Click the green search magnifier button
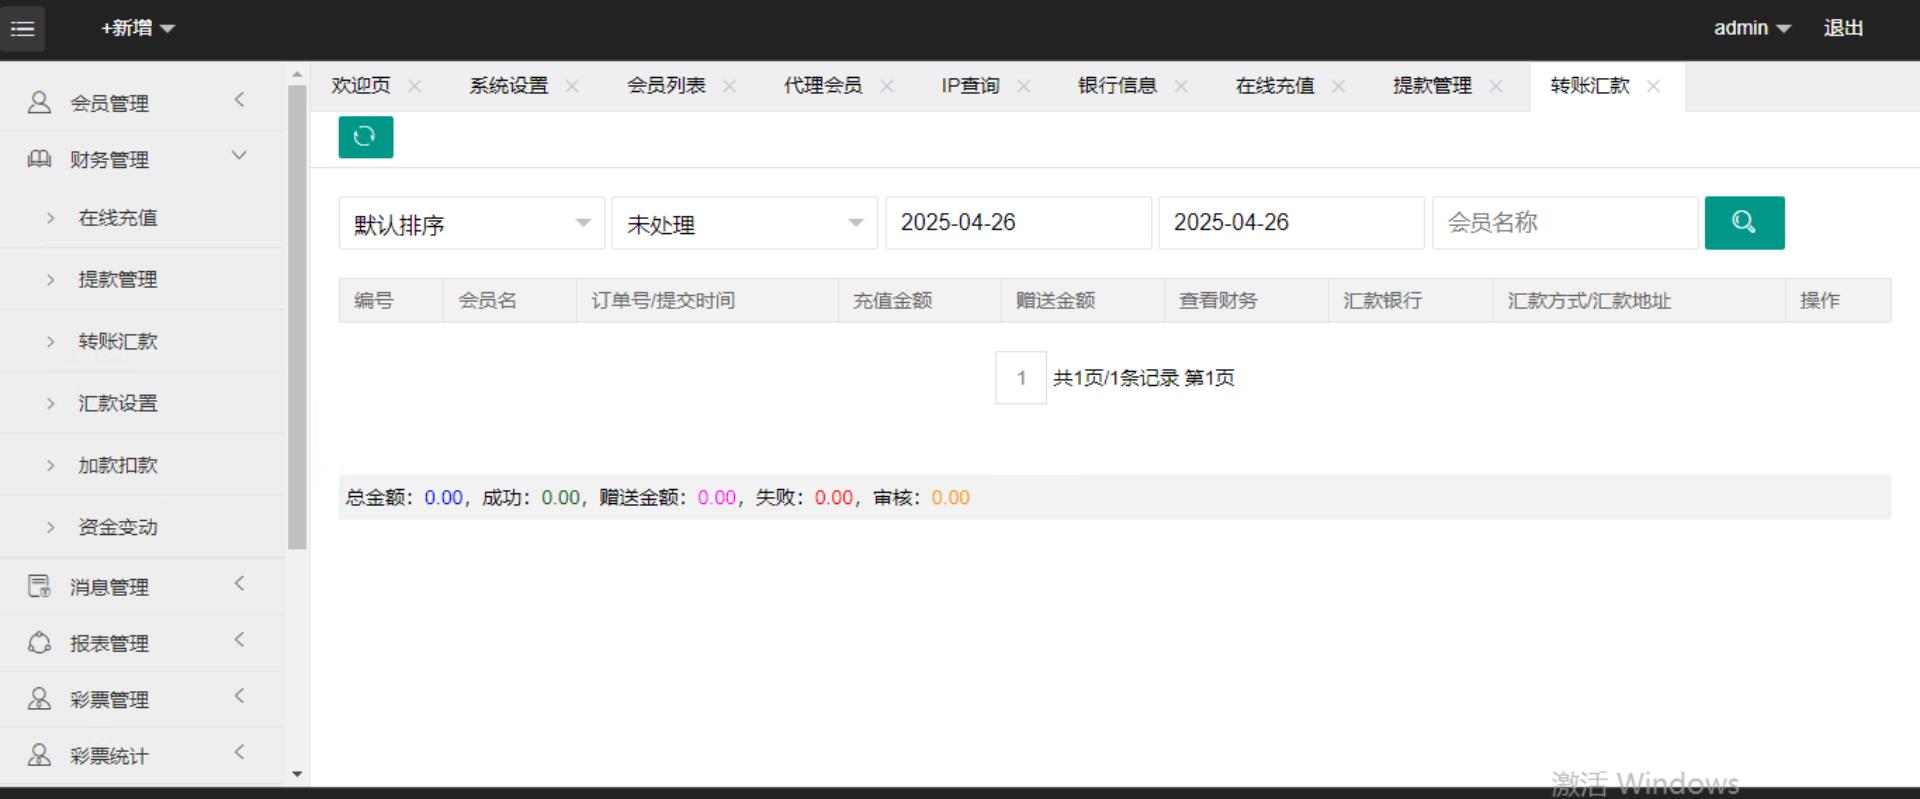 tap(1743, 222)
